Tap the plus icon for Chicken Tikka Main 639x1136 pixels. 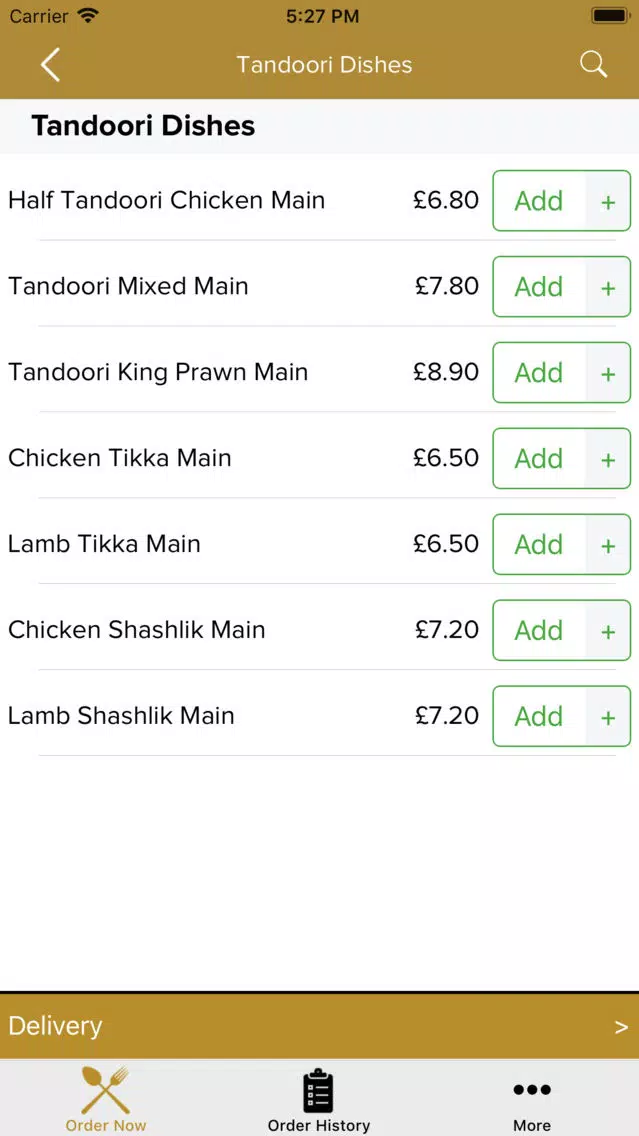click(x=608, y=459)
